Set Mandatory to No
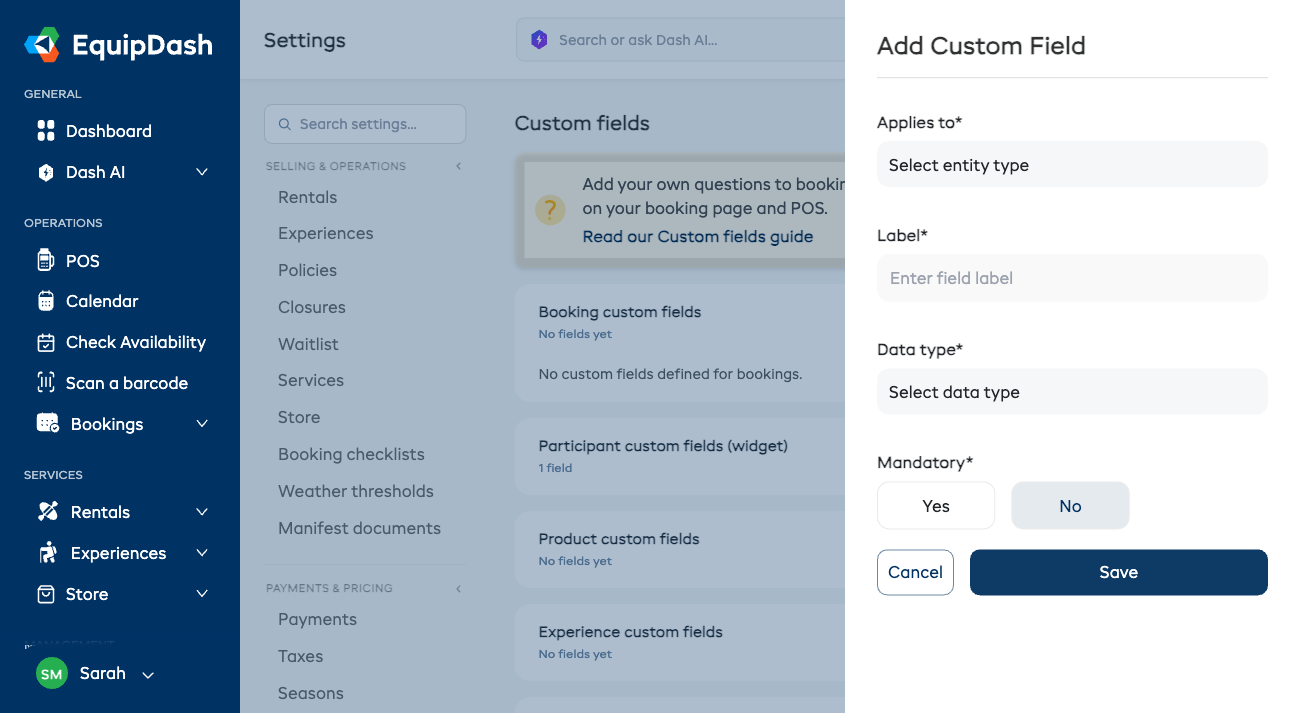This screenshot has width=1300, height=713. coord(1070,506)
